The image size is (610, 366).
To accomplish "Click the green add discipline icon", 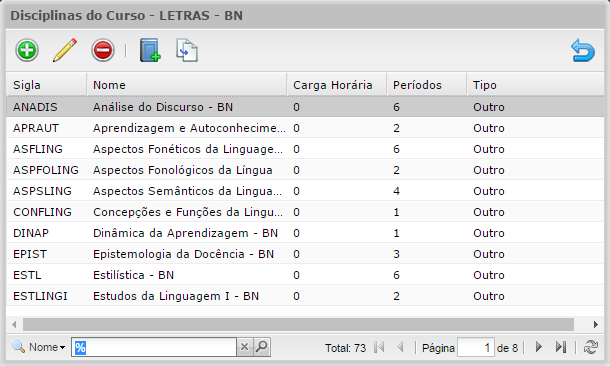I will [27, 50].
